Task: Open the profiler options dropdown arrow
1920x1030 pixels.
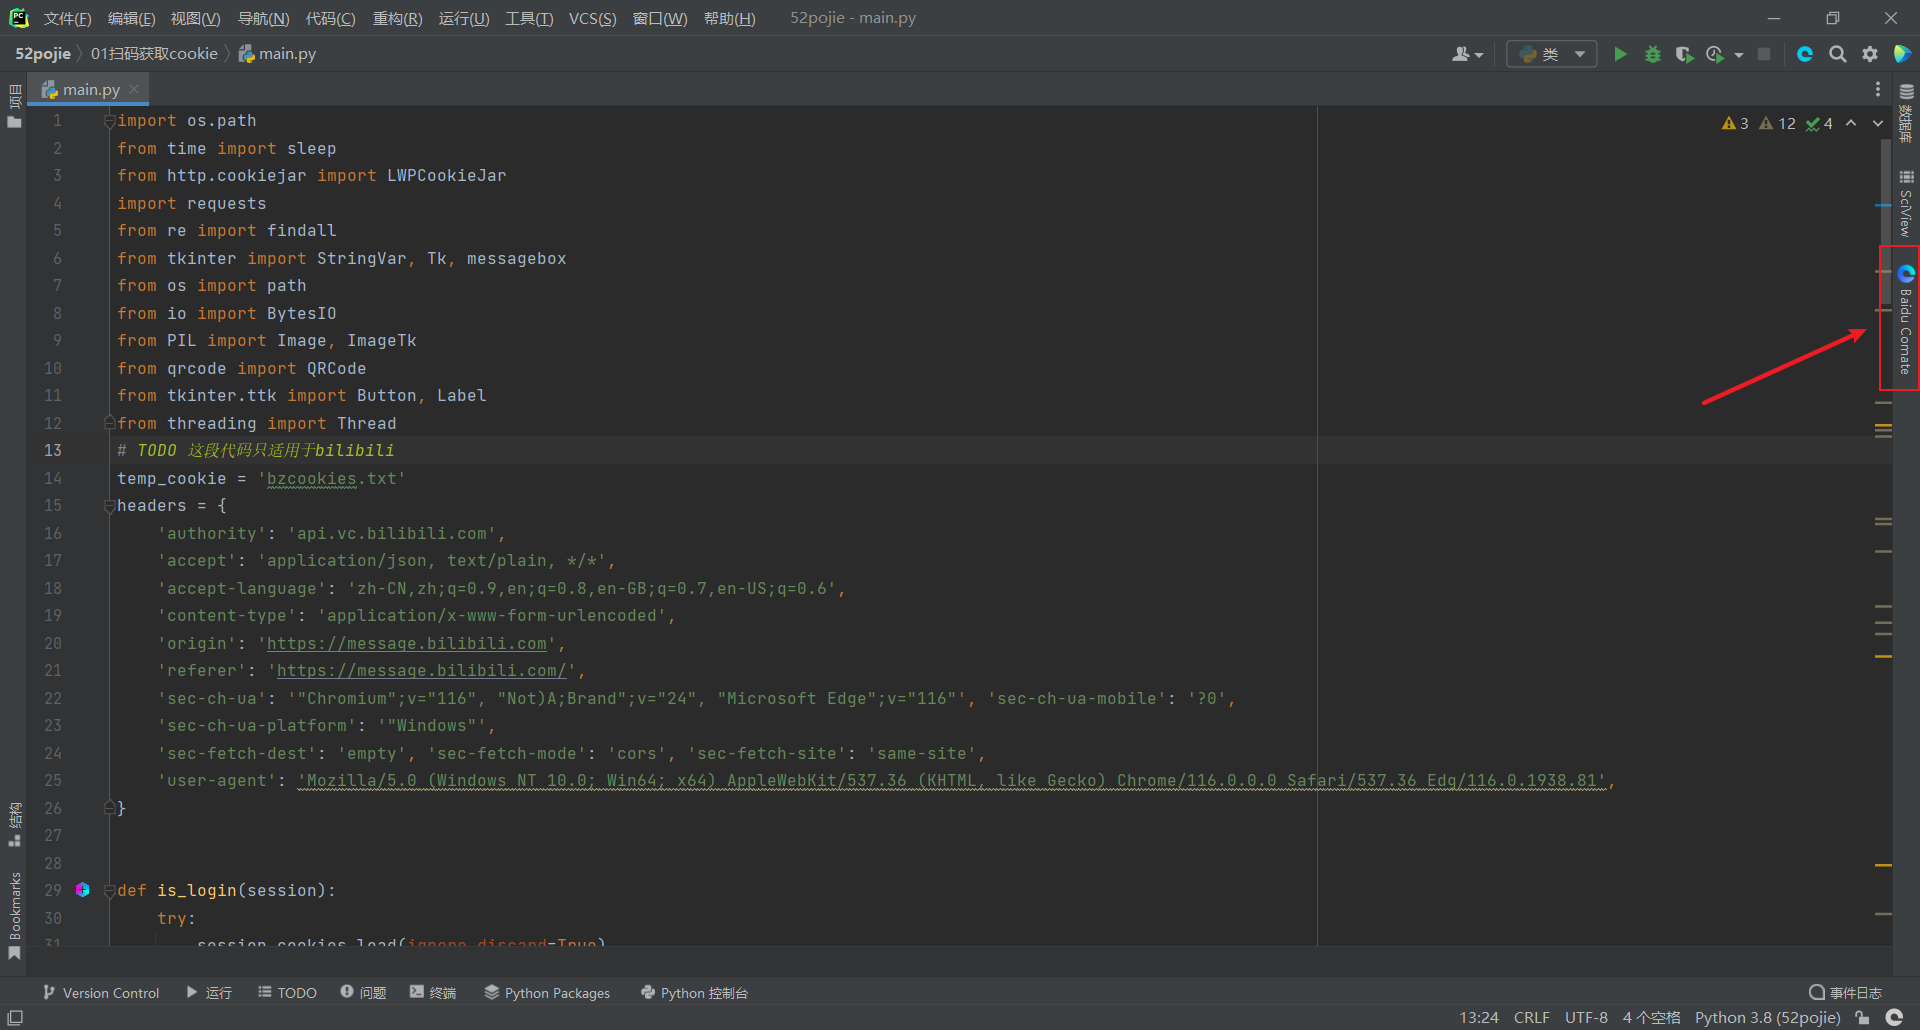Action: point(1739,55)
